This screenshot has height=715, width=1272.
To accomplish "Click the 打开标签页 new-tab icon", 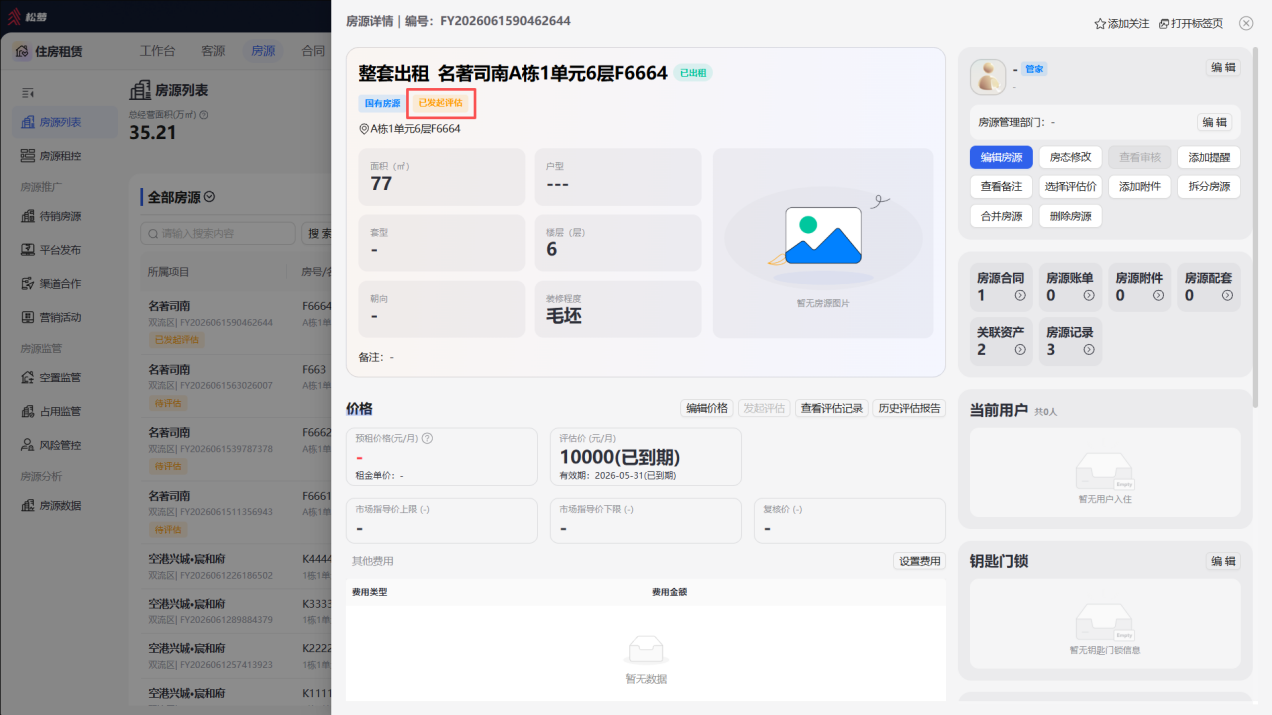I will [x=1164, y=23].
